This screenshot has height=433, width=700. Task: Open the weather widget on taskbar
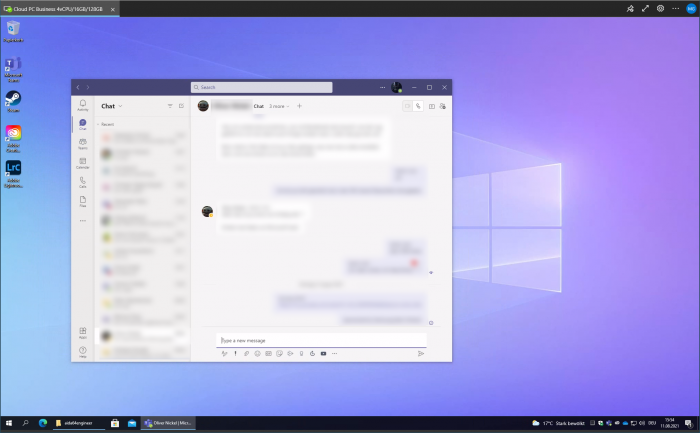(x=558, y=423)
